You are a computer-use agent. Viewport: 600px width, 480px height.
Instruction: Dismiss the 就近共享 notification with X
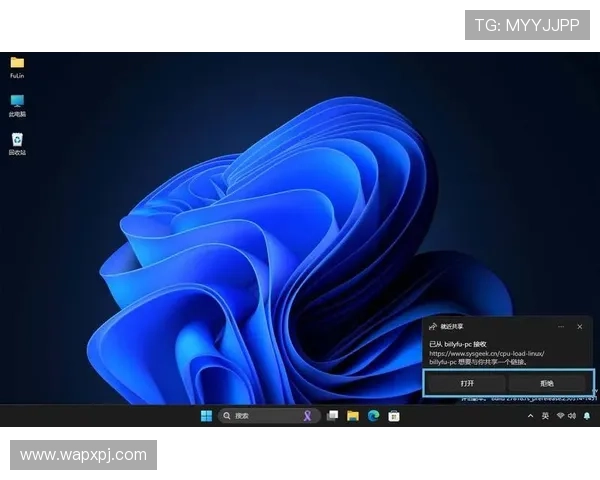pyautogui.click(x=580, y=326)
